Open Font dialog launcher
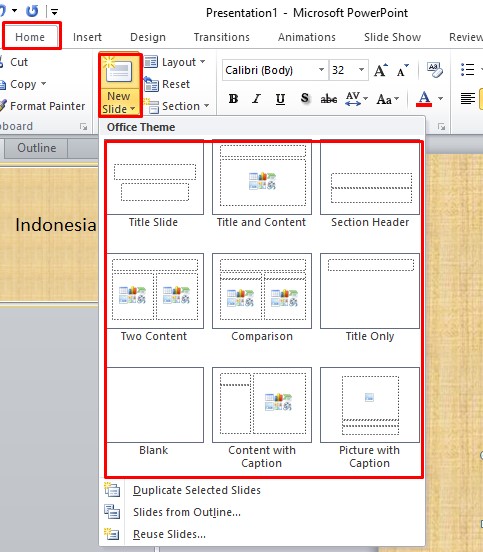This screenshot has height=552, width=483. pos(441,126)
